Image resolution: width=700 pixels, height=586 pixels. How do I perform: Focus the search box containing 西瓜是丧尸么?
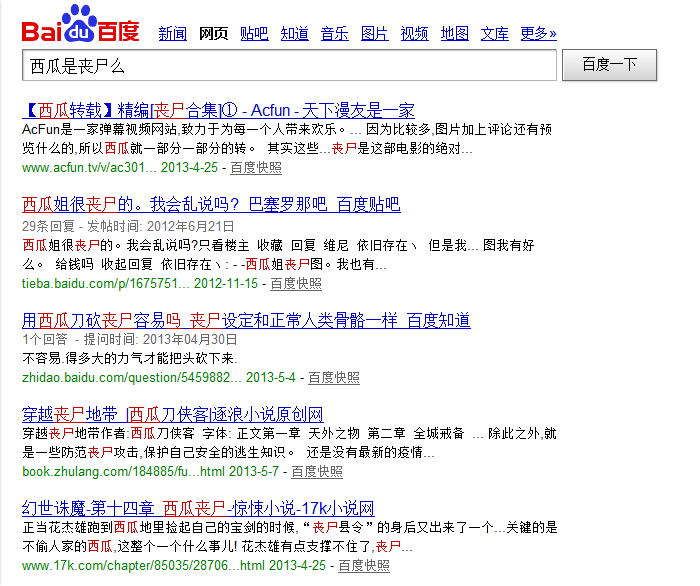[289, 65]
